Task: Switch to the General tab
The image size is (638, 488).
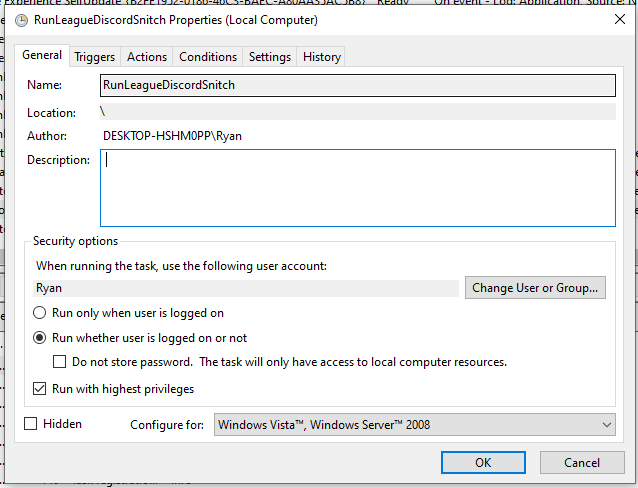Action: click(x=42, y=55)
